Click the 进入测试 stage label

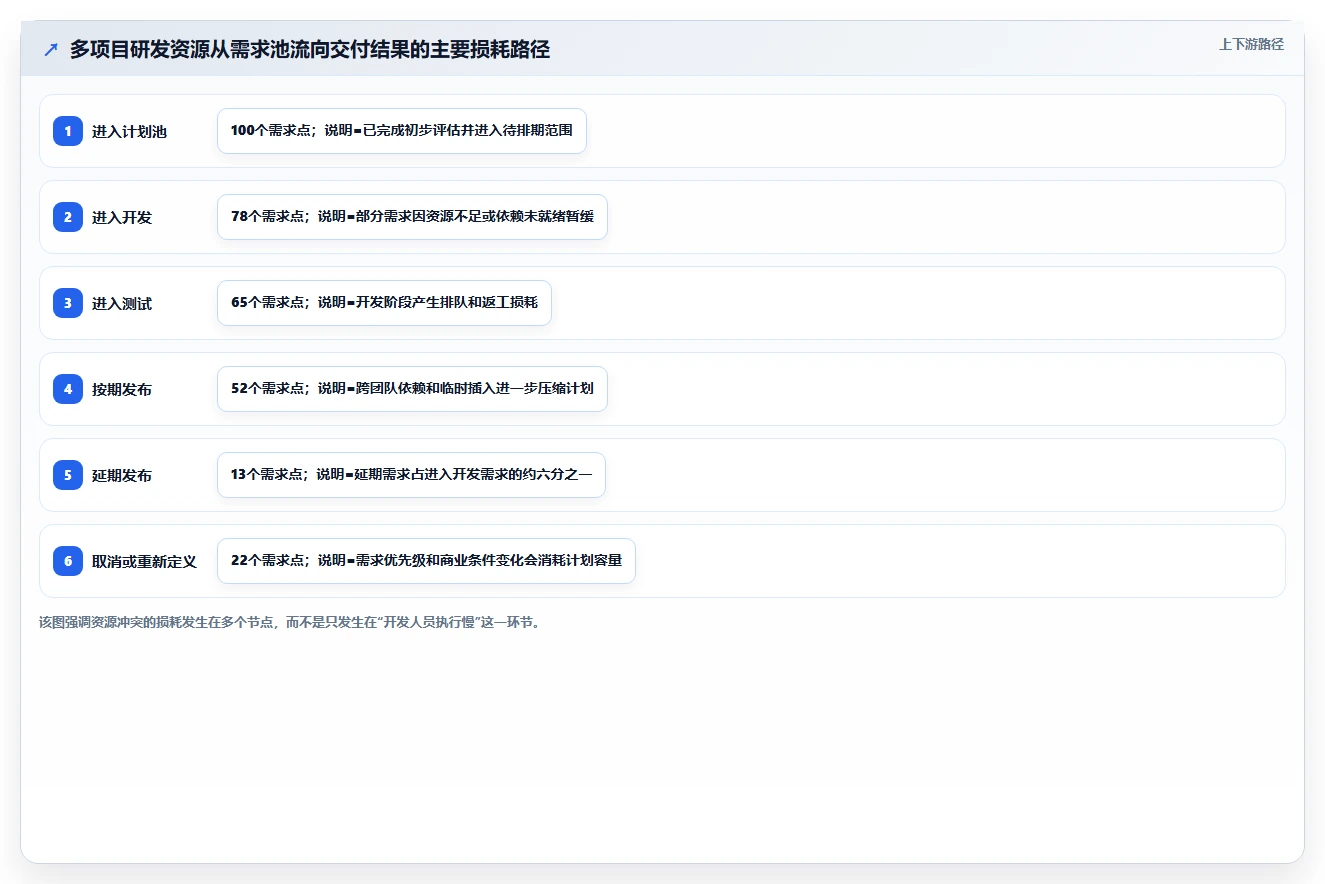[x=122, y=304]
